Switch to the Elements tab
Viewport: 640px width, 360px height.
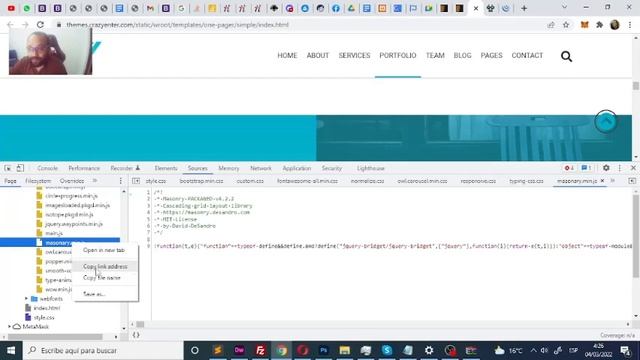click(166, 168)
